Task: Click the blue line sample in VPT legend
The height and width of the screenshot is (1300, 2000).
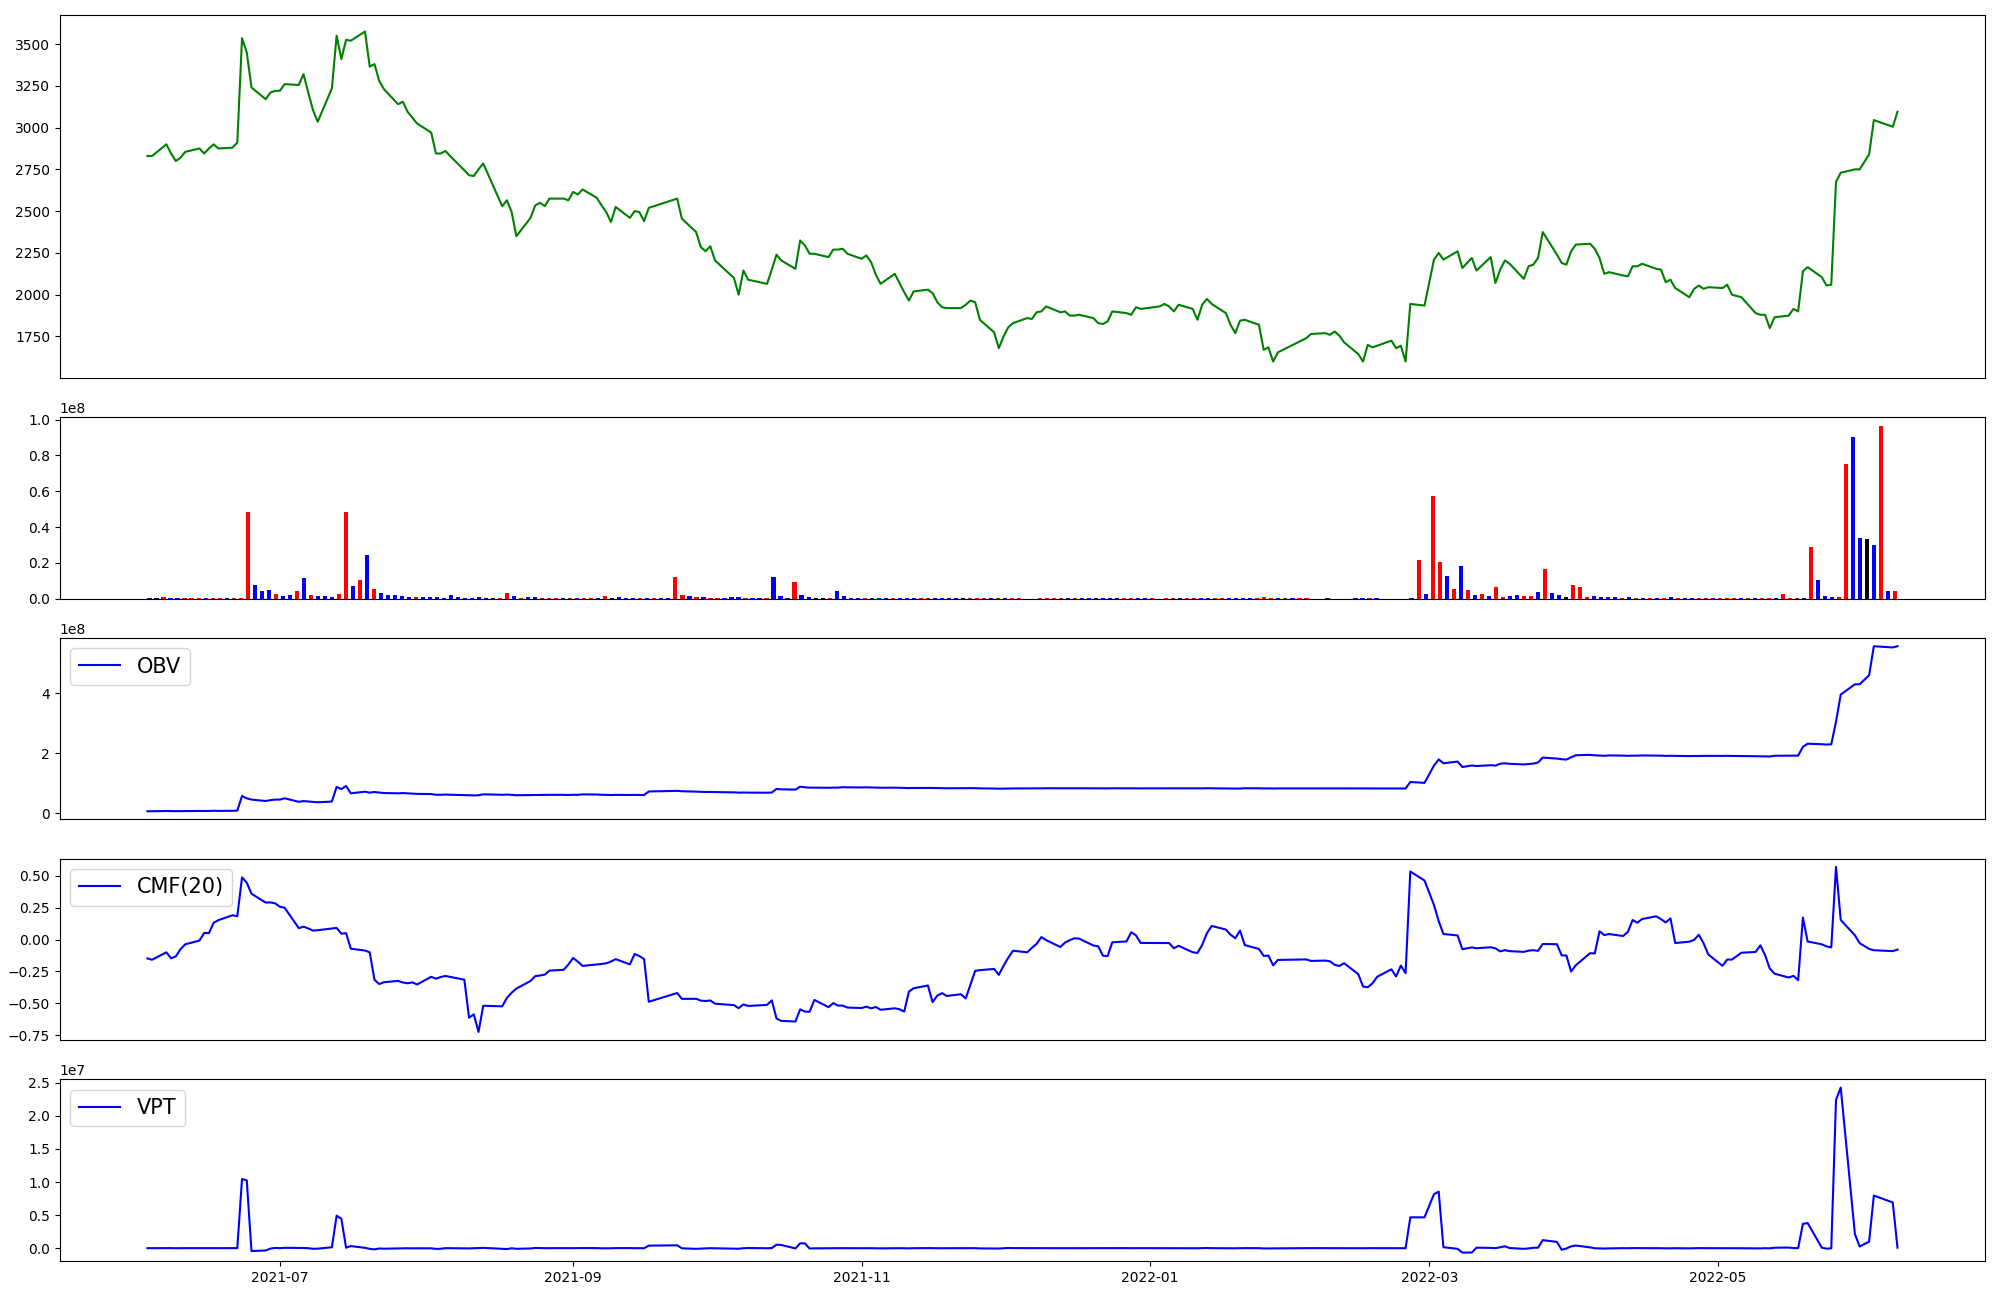Action: [x=100, y=1107]
